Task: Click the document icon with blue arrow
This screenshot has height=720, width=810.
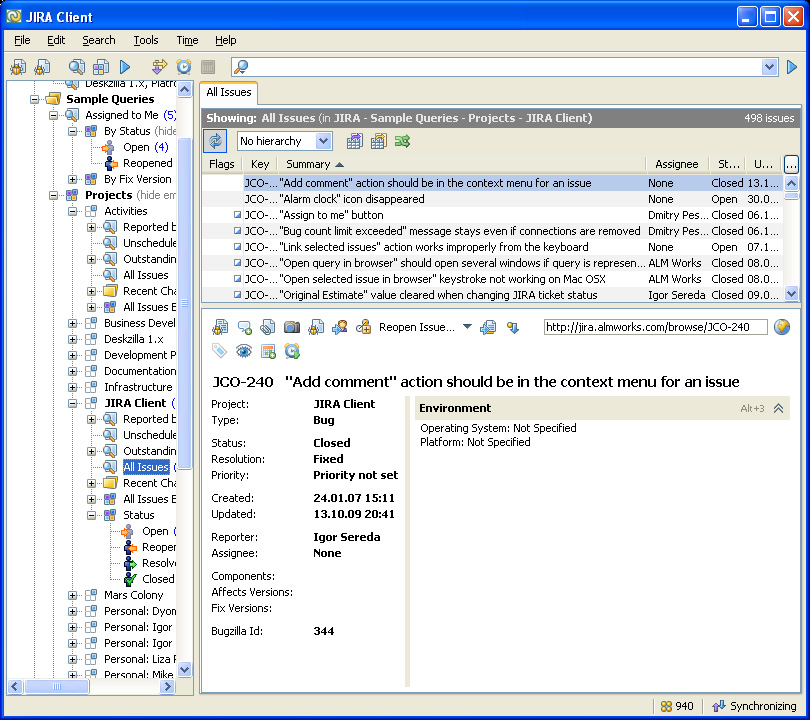Action: tap(488, 327)
